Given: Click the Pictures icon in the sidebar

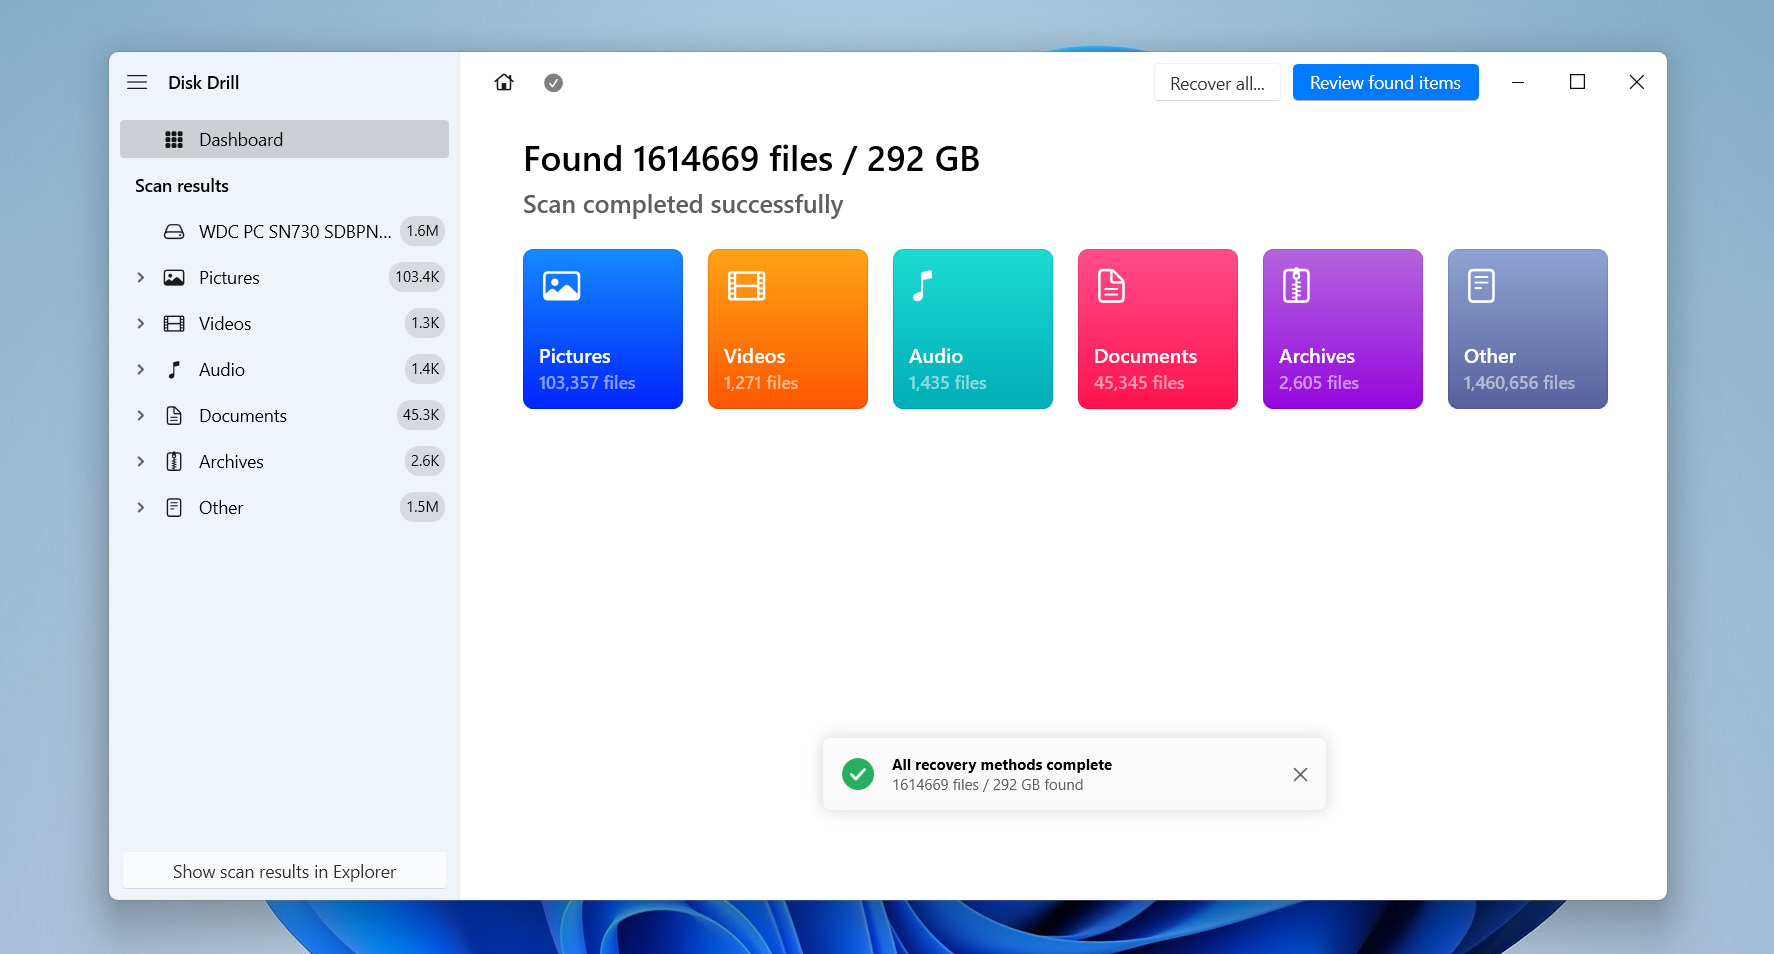Looking at the screenshot, I should pyautogui.click(x=174, y=278).
